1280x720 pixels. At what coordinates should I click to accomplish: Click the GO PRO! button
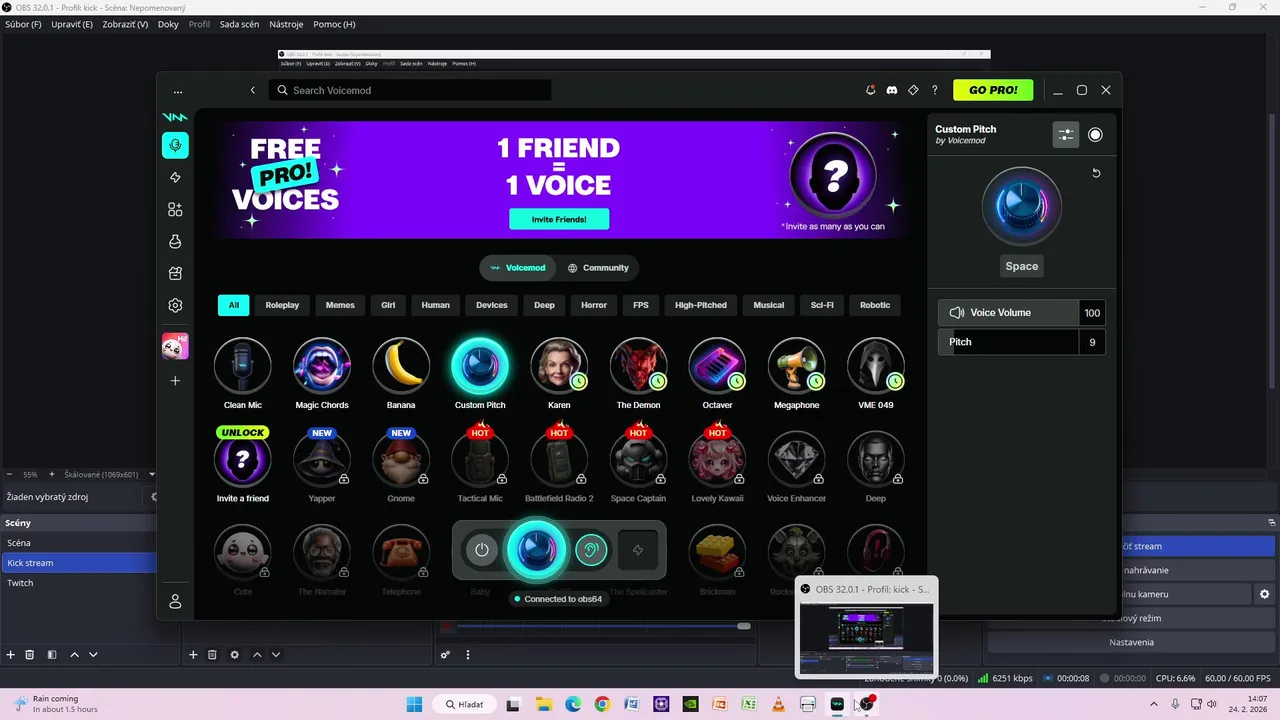tap(993, 90)
